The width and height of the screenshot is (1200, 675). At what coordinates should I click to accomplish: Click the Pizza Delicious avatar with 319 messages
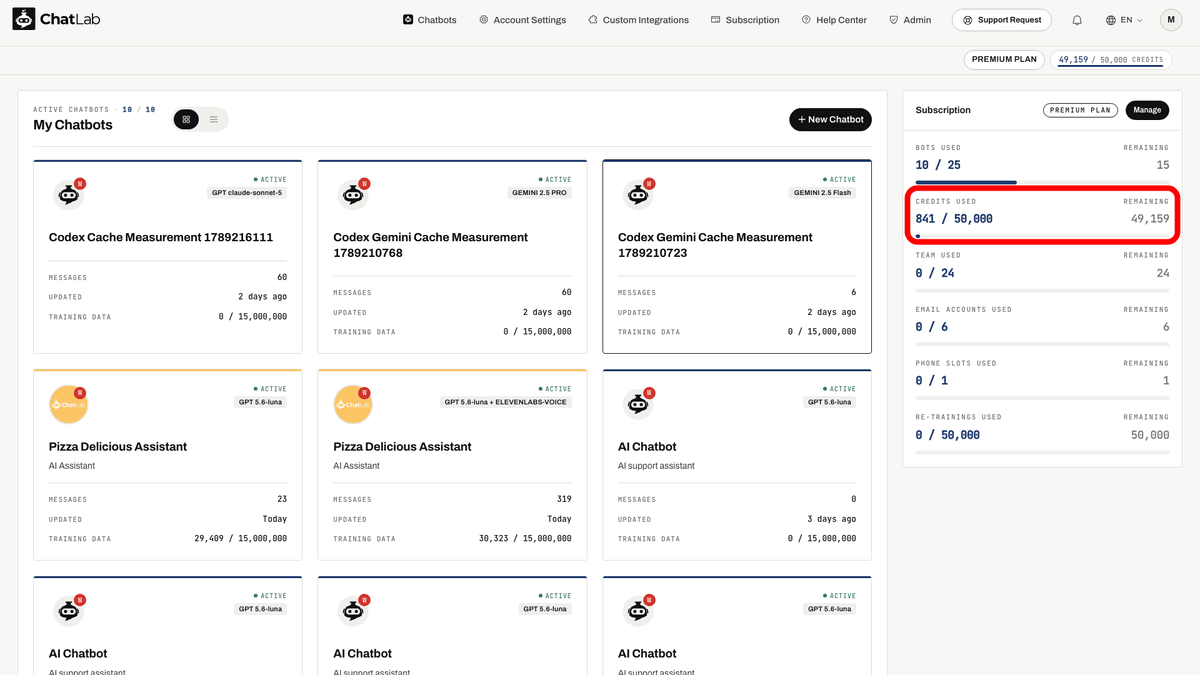[353, 404]
